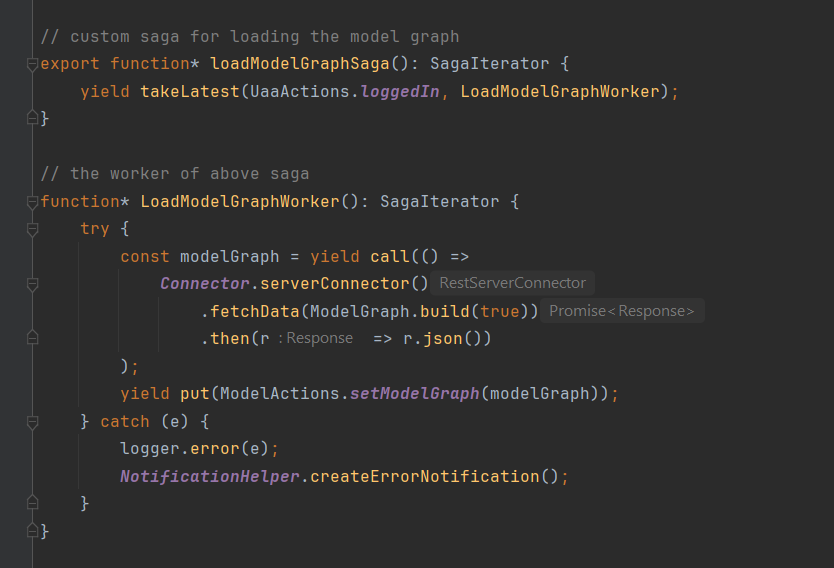Click the setModelGraph method call
The height and width of the screenshot is (568, 834).
coord(415,394)
